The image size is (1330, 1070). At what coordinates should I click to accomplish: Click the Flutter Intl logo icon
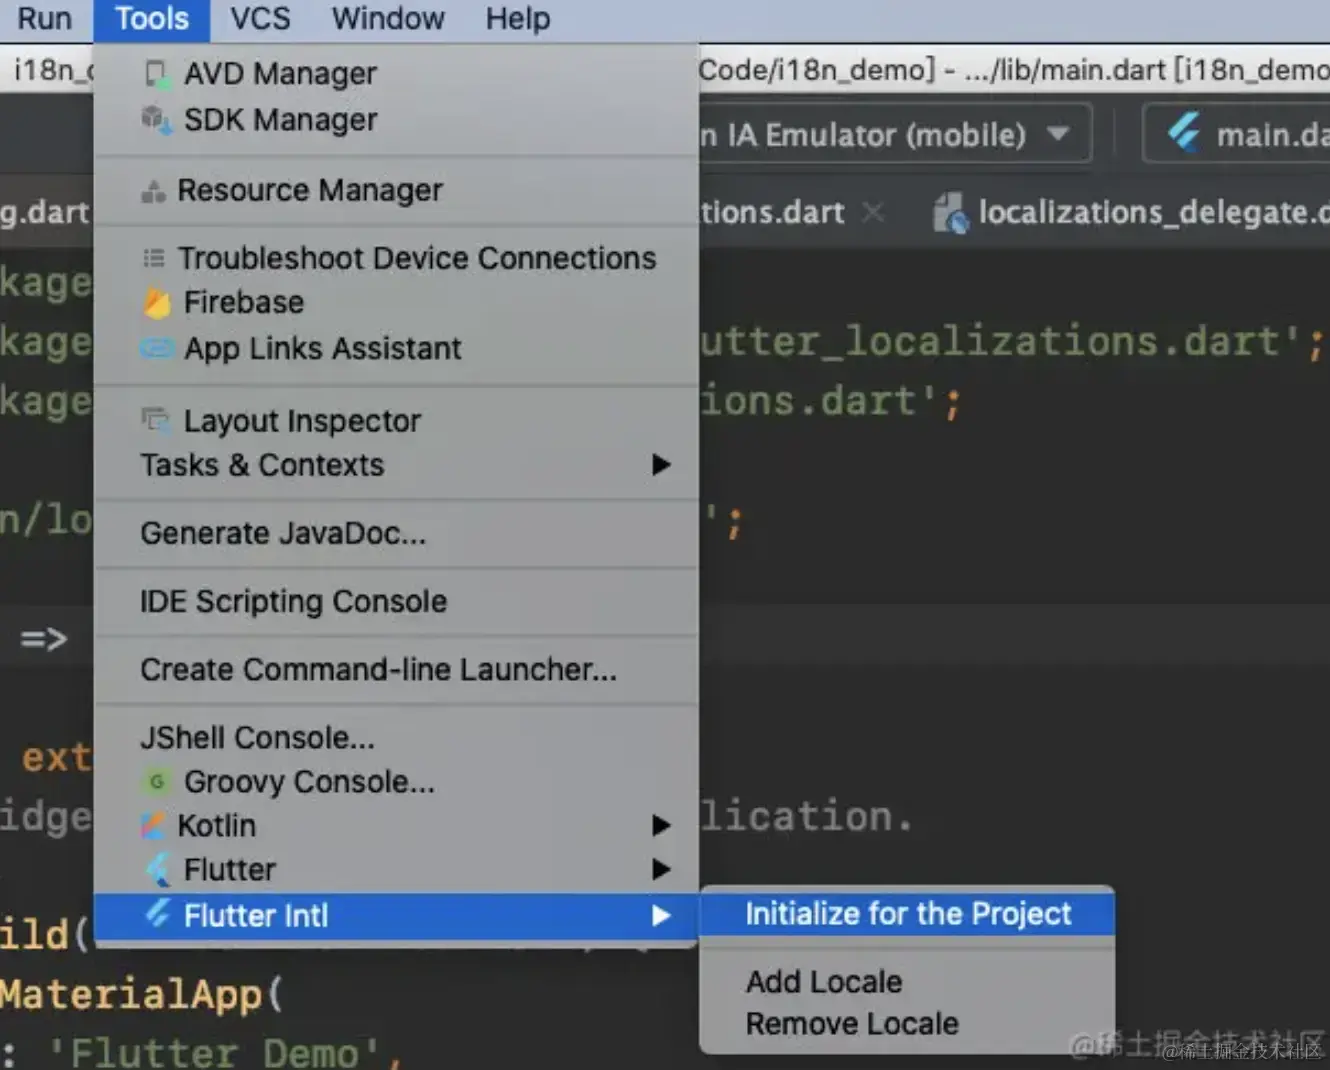[x=158, y=913]
